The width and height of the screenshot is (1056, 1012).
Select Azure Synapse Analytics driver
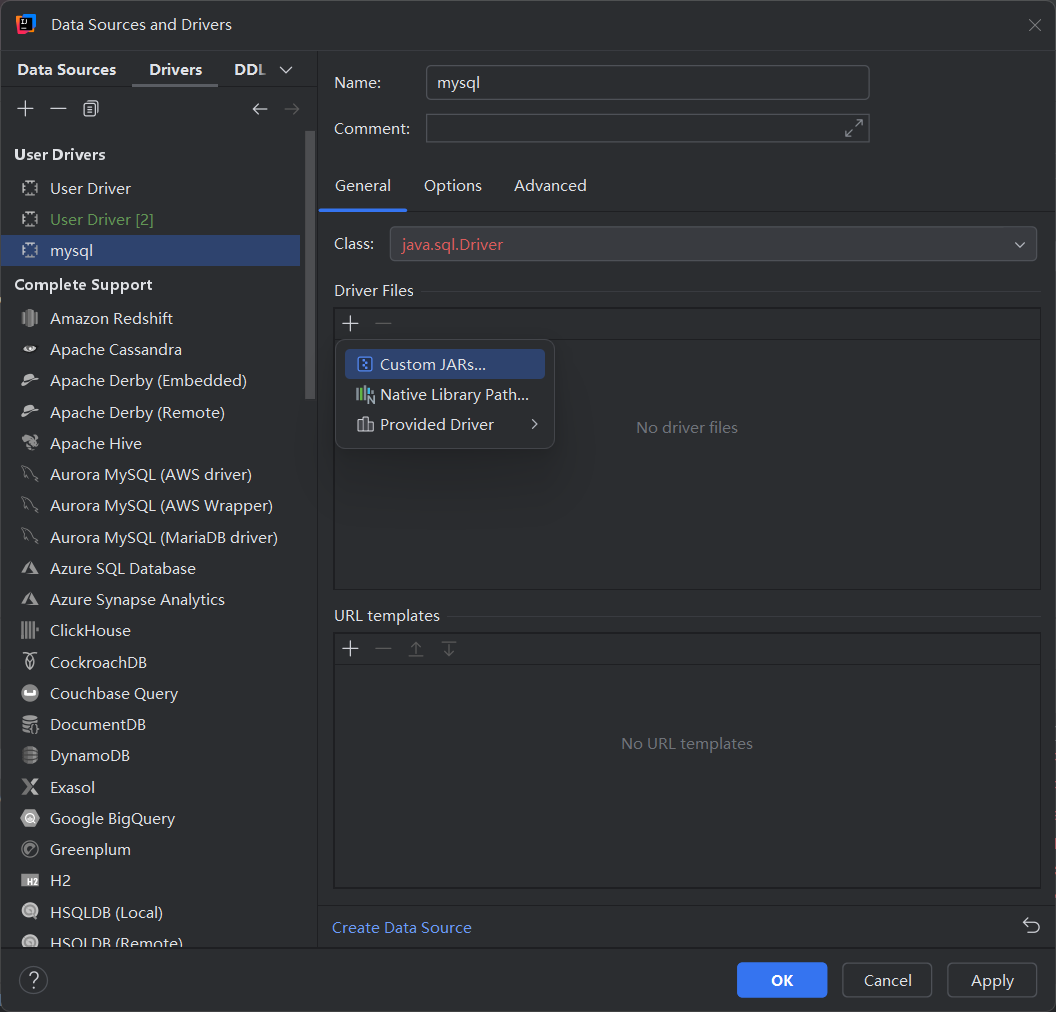[151, 599]
